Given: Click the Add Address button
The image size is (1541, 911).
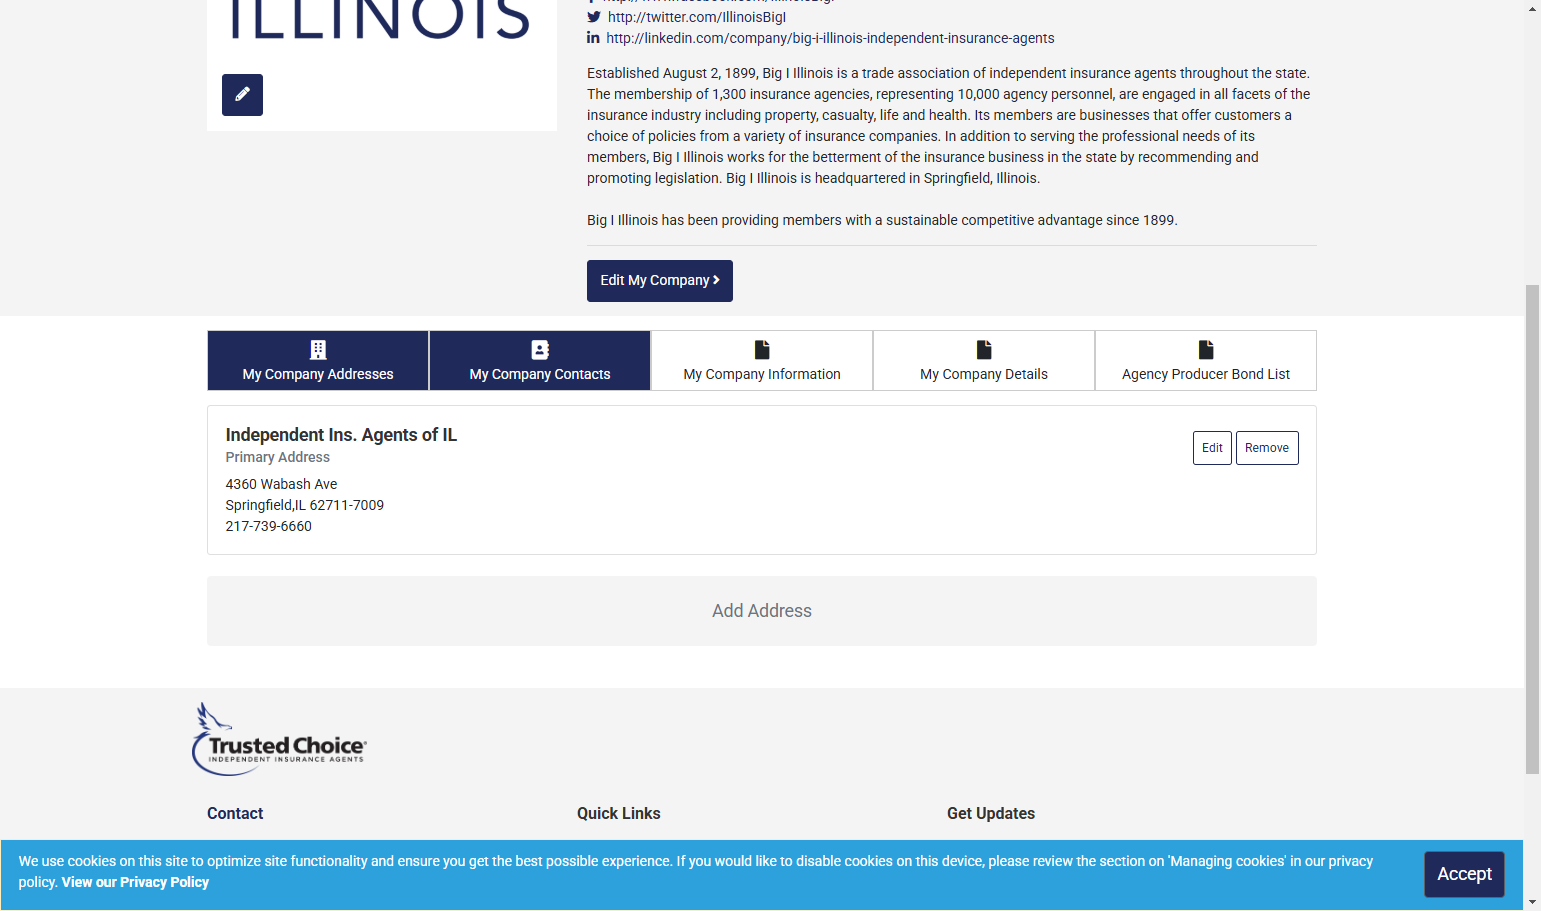Looking at the screenshot, I should click(x=762, y=611).
